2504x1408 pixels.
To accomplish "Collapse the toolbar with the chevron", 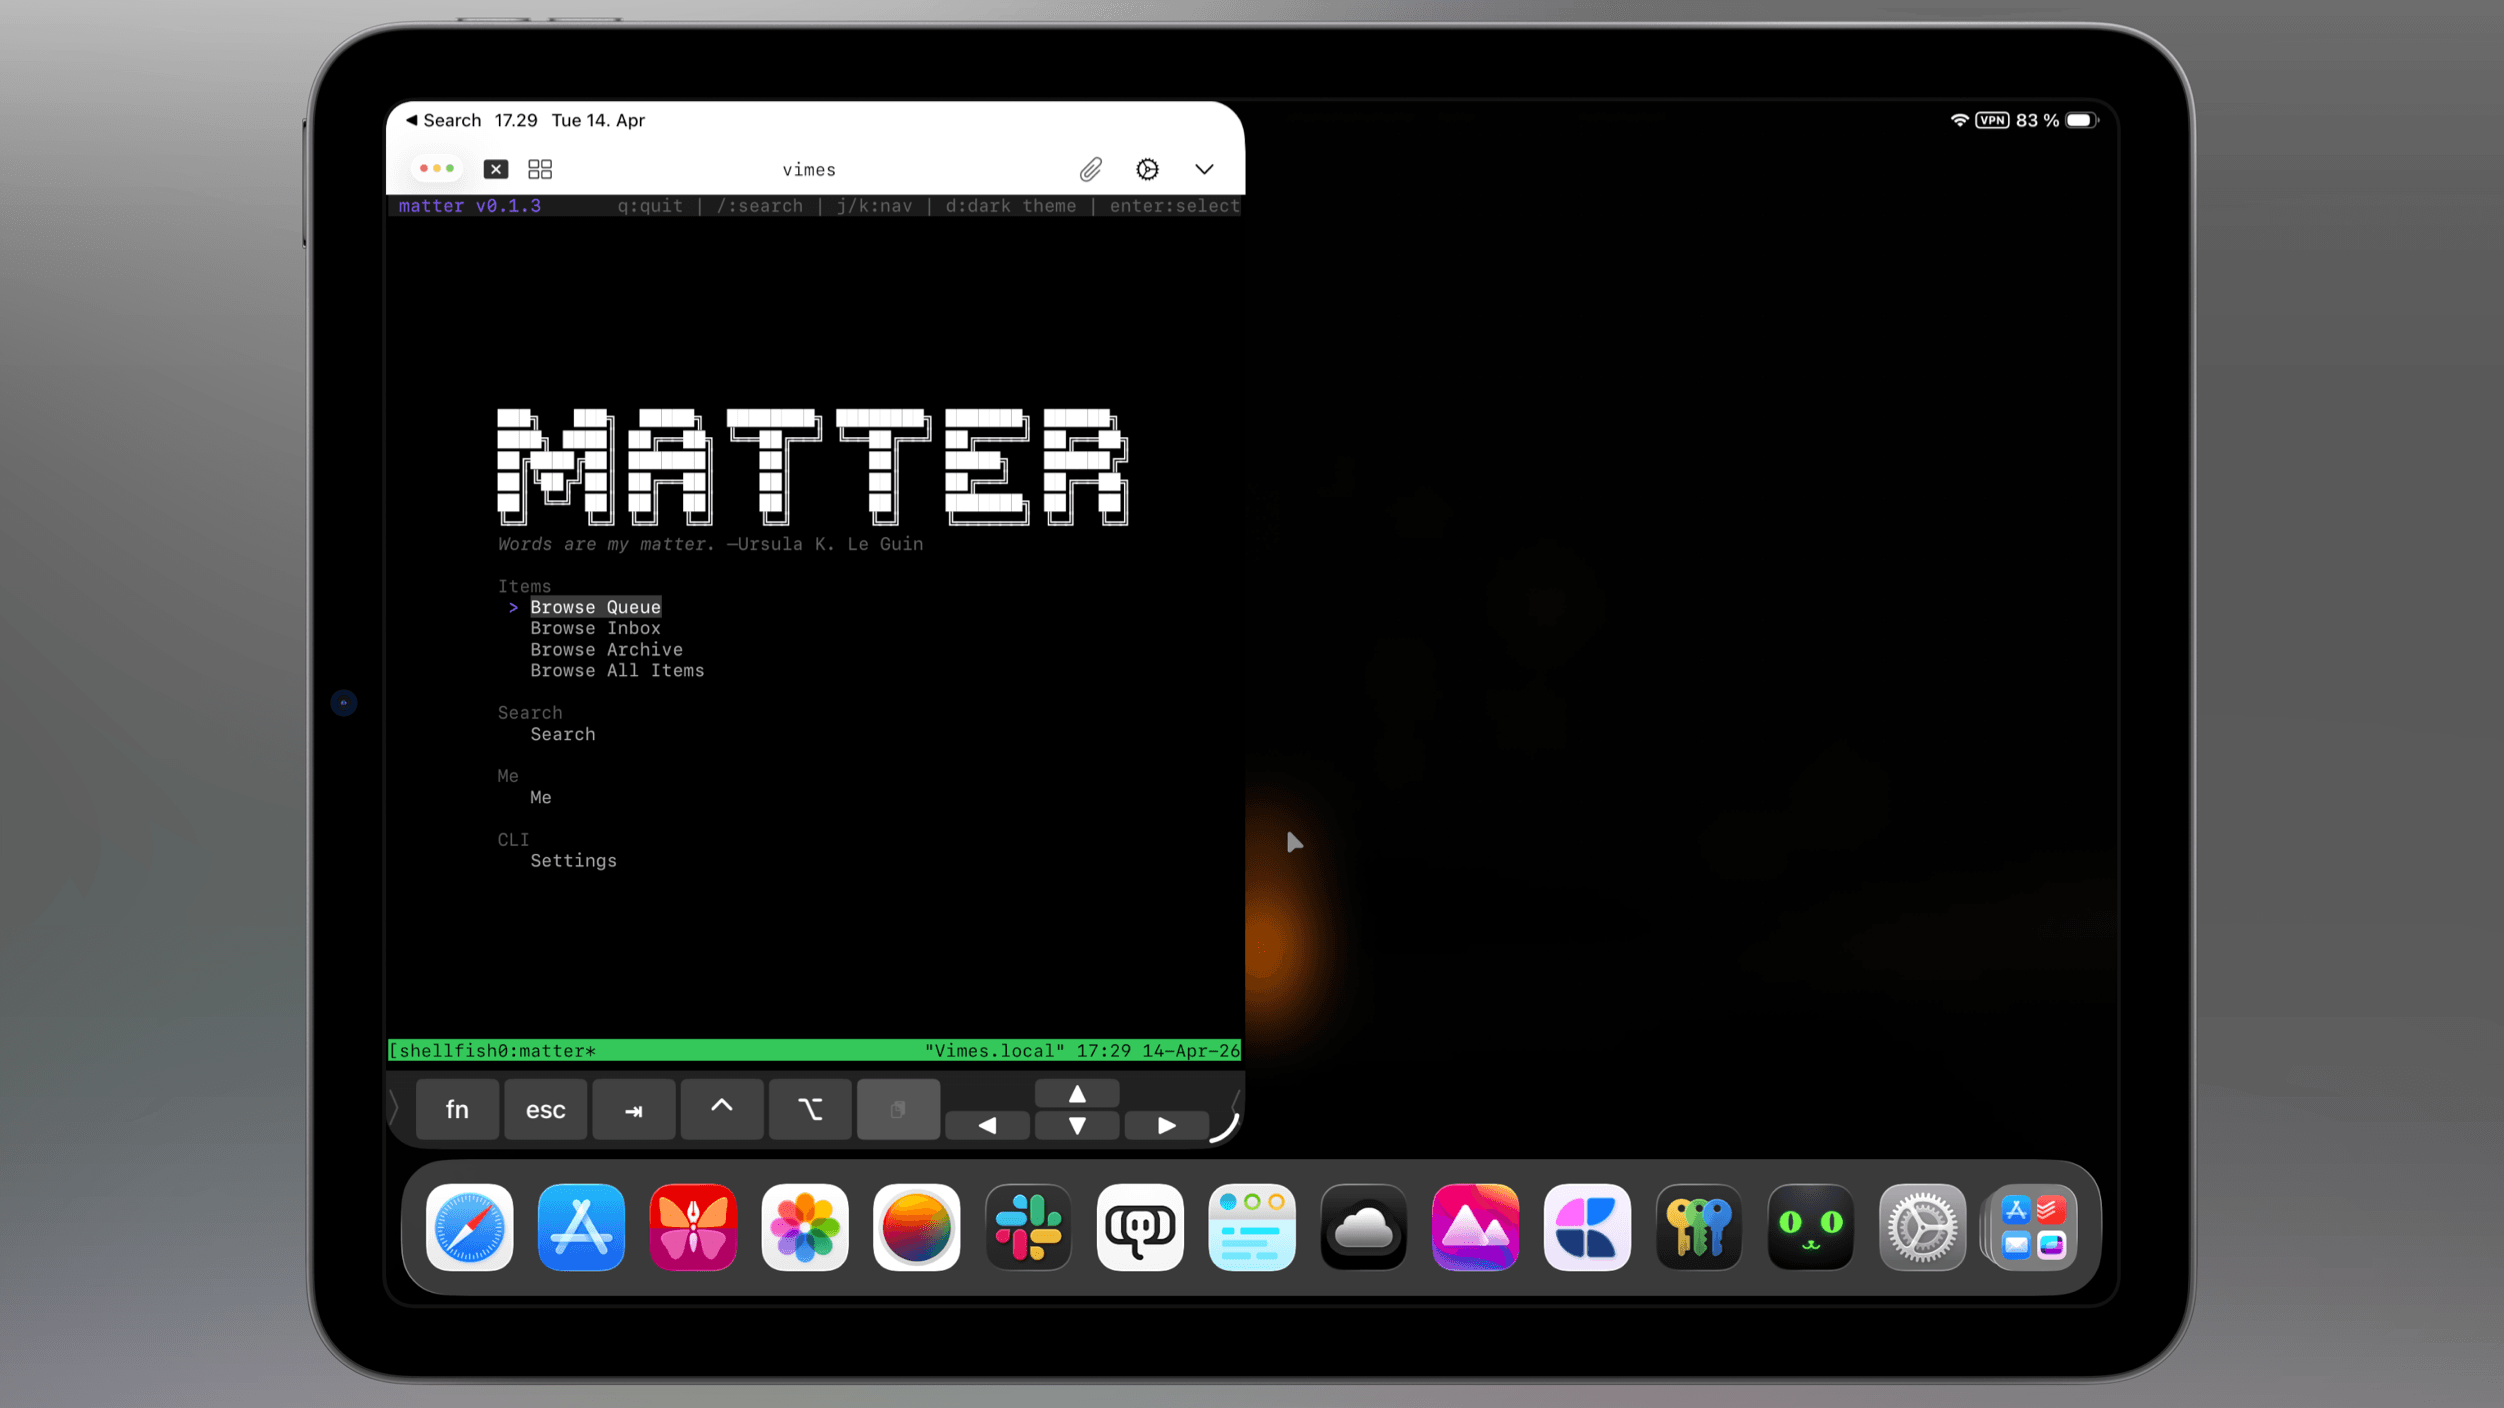I will (x=1203, y=169).
